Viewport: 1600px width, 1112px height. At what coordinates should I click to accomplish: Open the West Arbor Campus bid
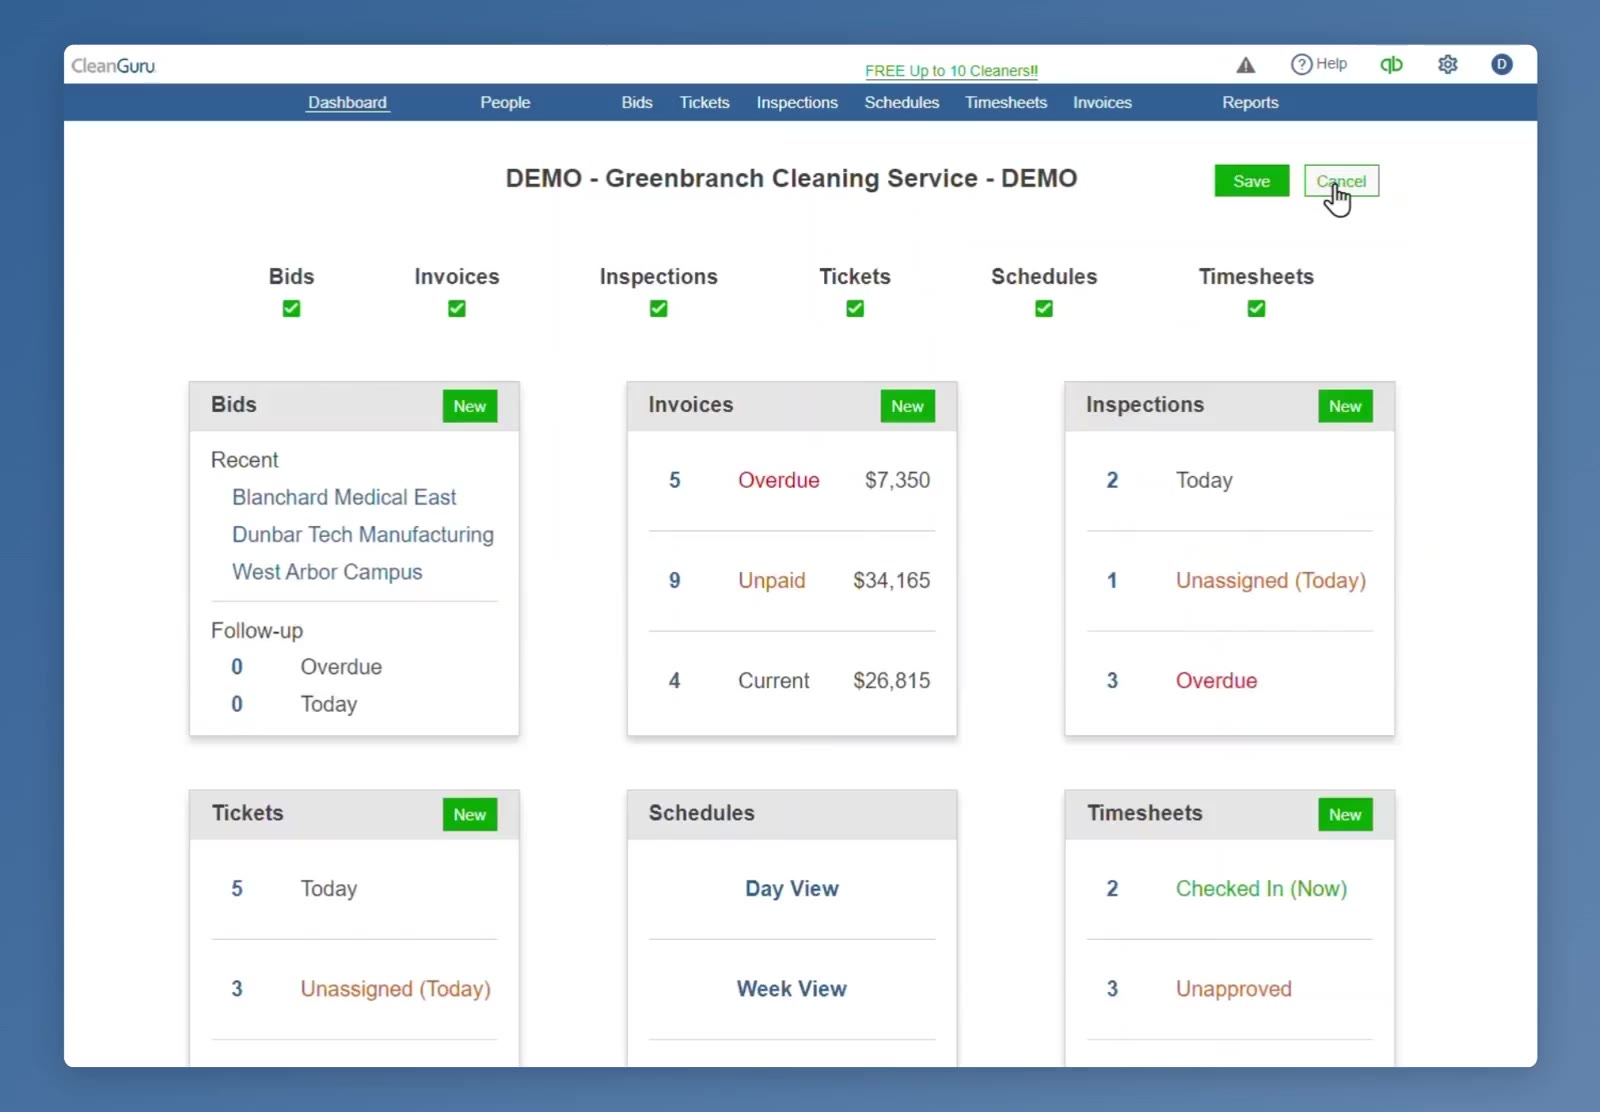click(x=327, y=572)
